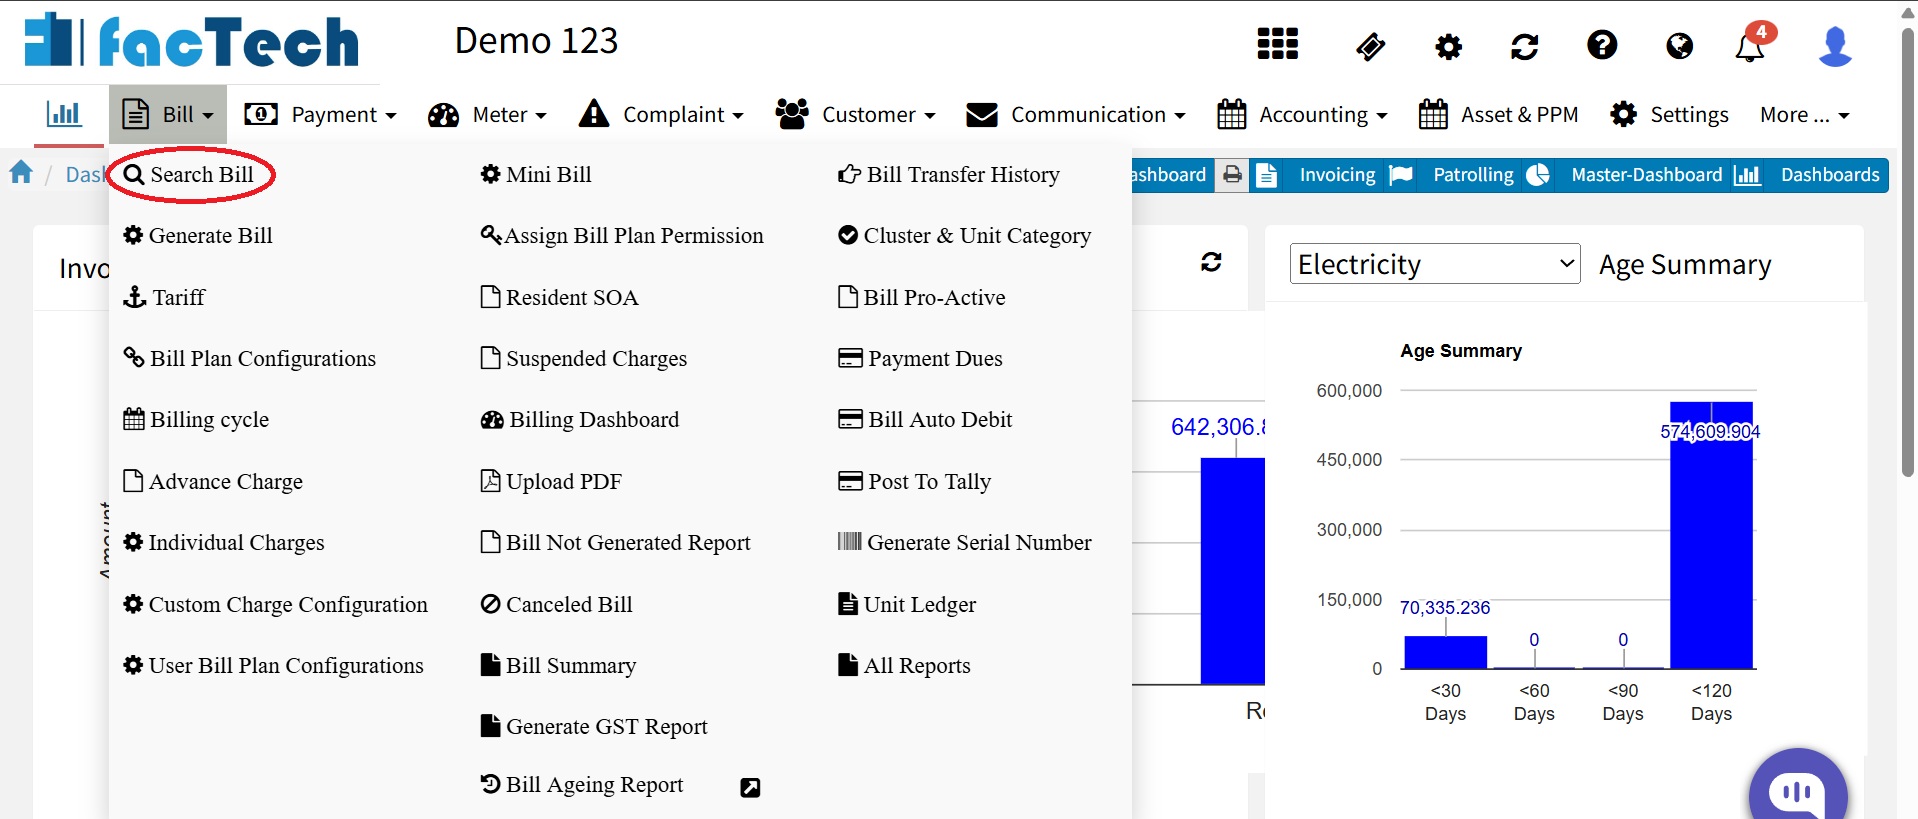Image resolution: width=1918 pixels, height=819 pixels.
Task: Click the Master-Dashboard button
Action: pos(1646,175)
